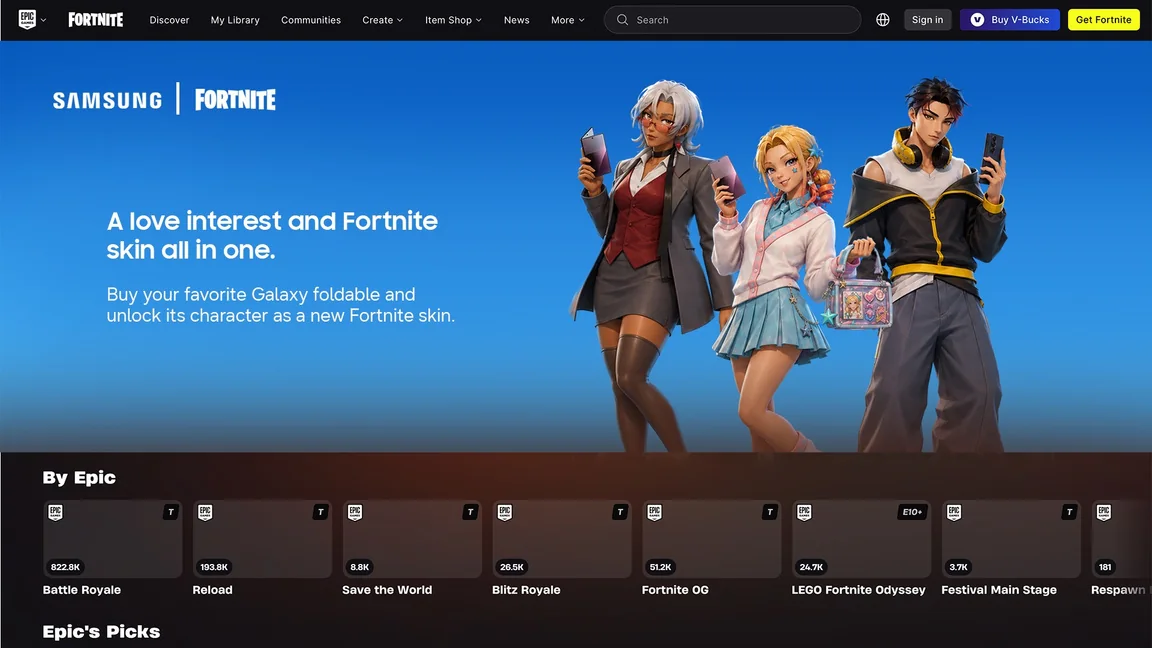Image resolution: width=1152 pixels, height=648 pixels.
Task: Open the Fortnite logo home link
Action: (96, 20)
